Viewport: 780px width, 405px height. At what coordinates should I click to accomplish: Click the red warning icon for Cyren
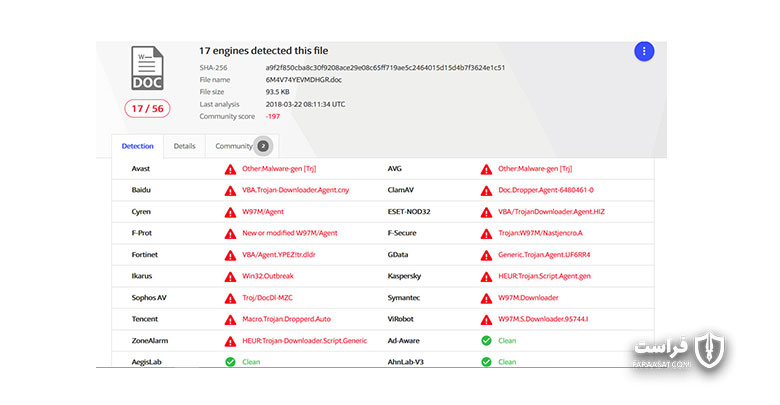(230, 212)
